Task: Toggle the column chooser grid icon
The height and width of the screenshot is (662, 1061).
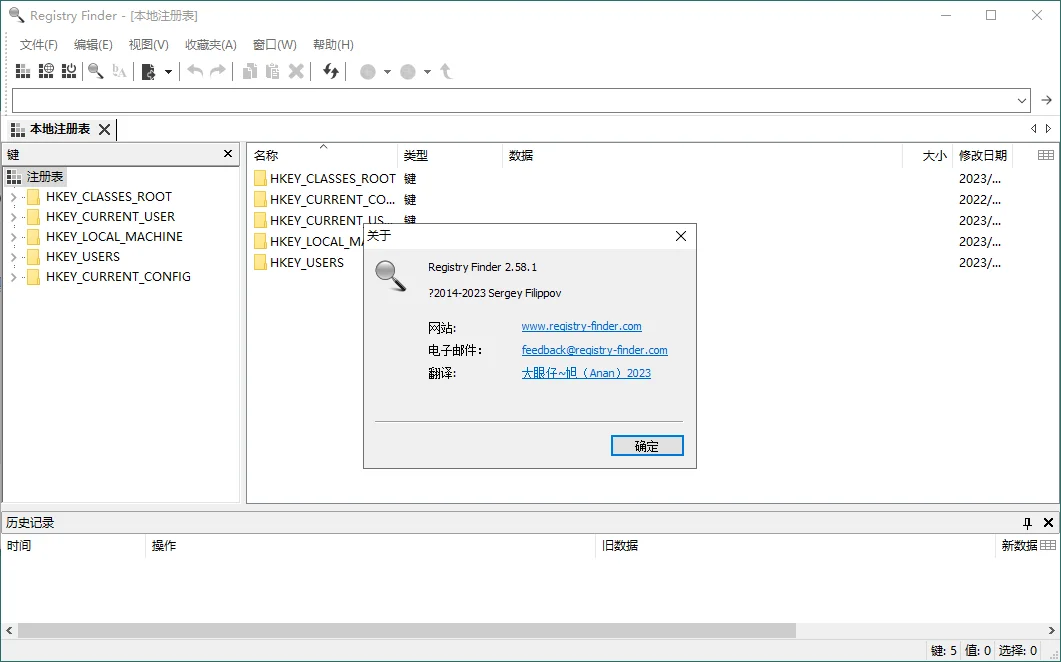Action: tap(1044, 155)
